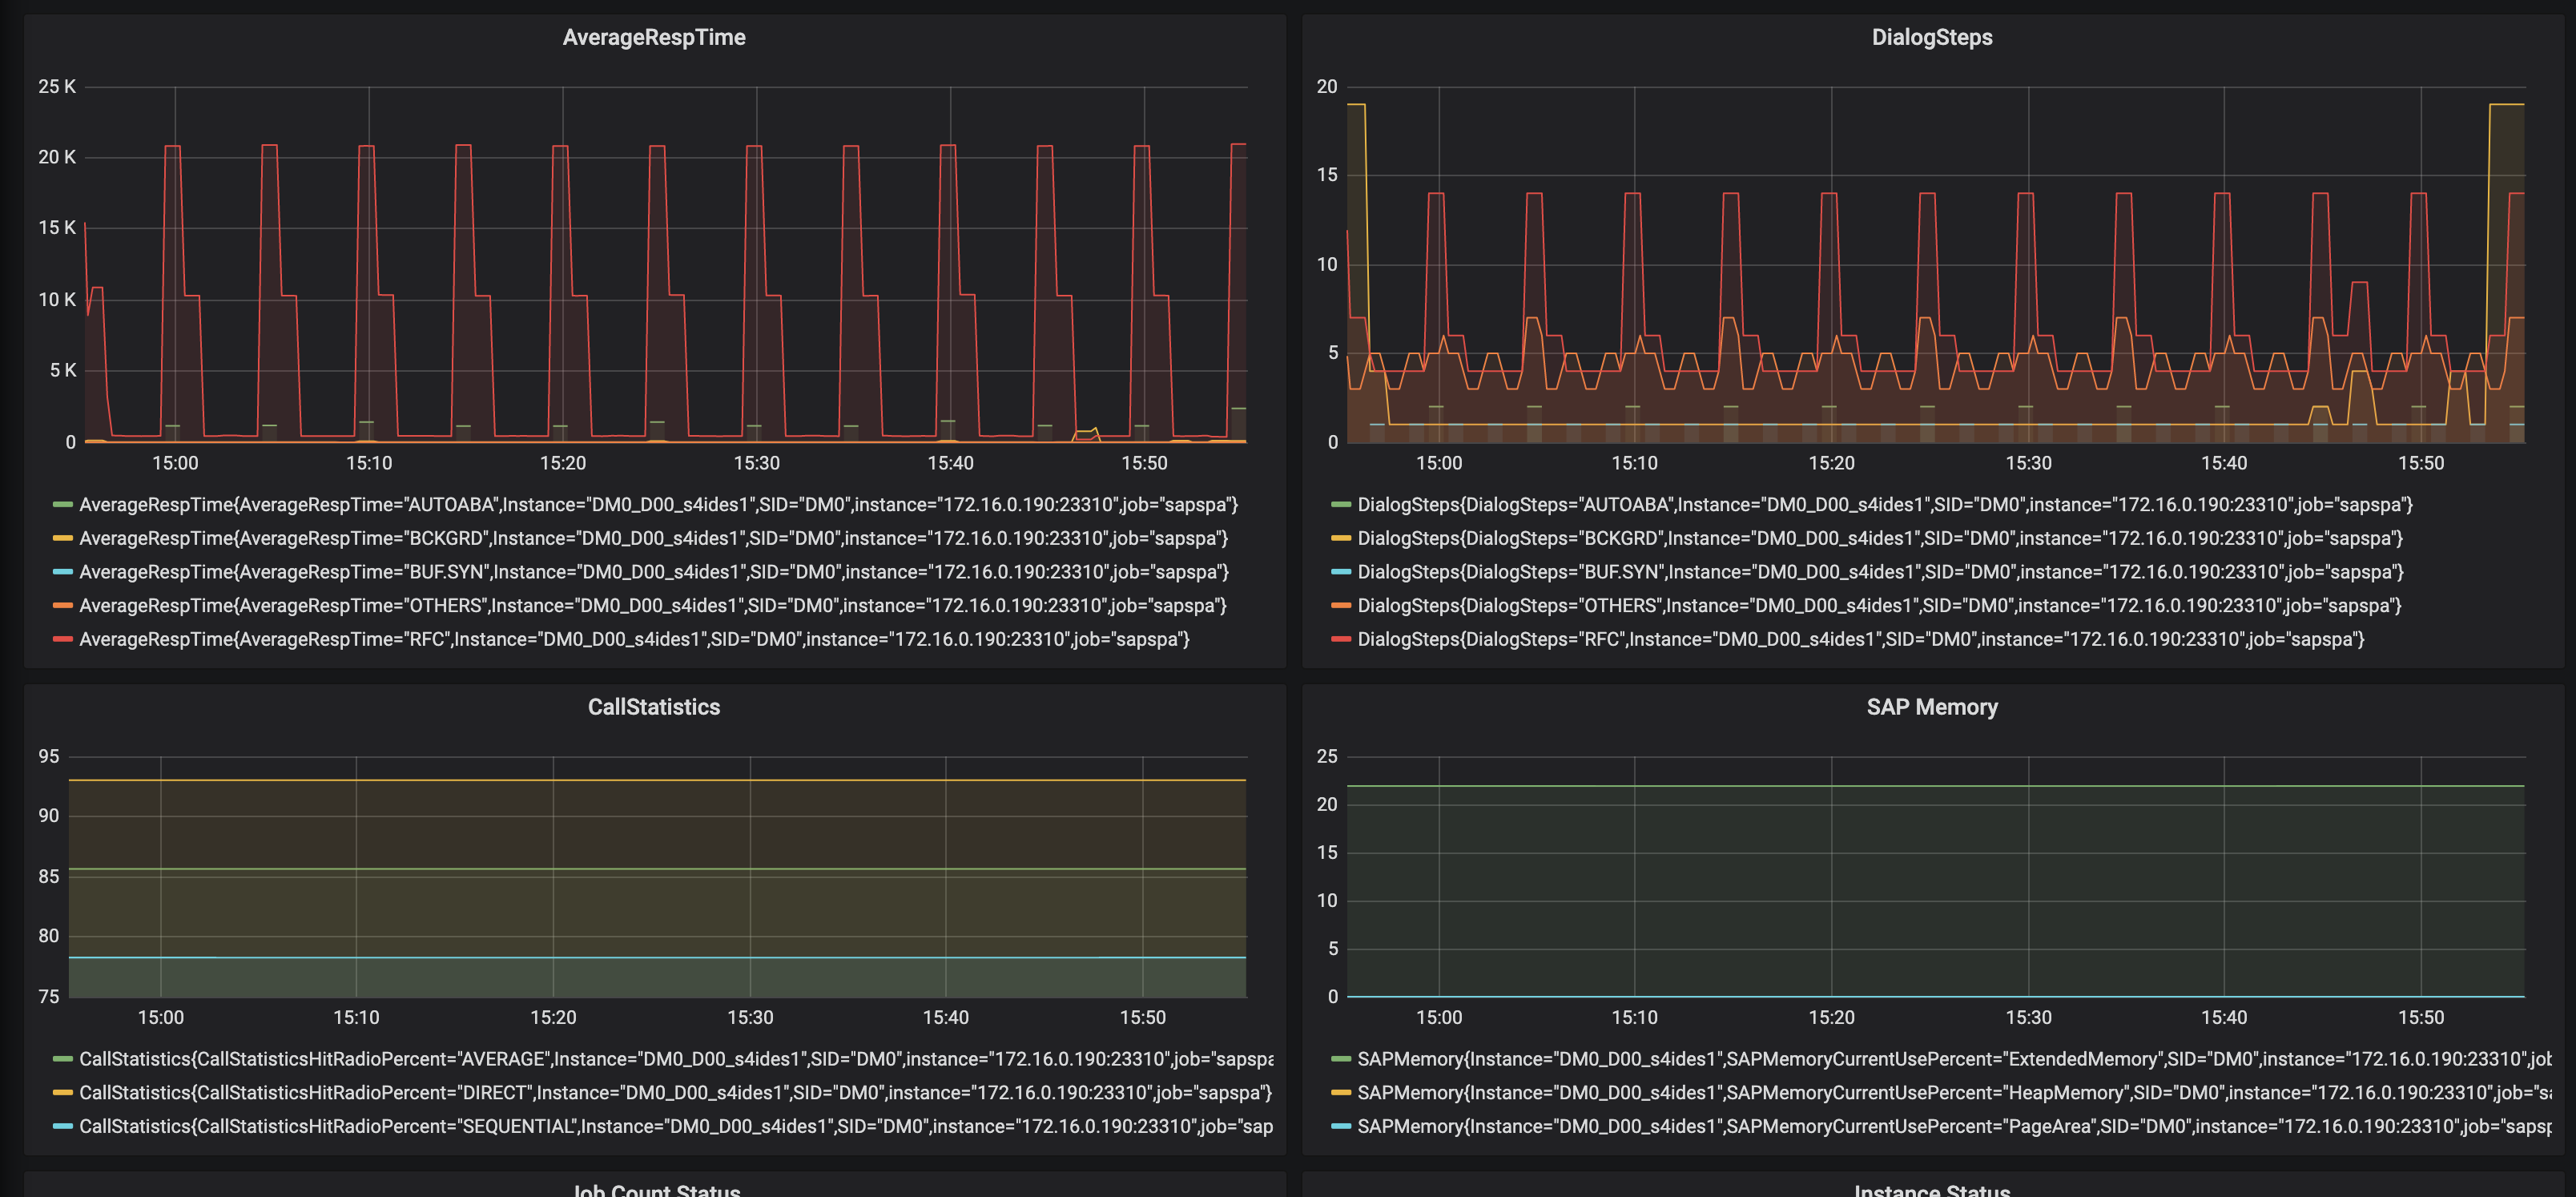Click green color swatch of AverageRespTime AUTOABA legend

[x=63, y=505]
